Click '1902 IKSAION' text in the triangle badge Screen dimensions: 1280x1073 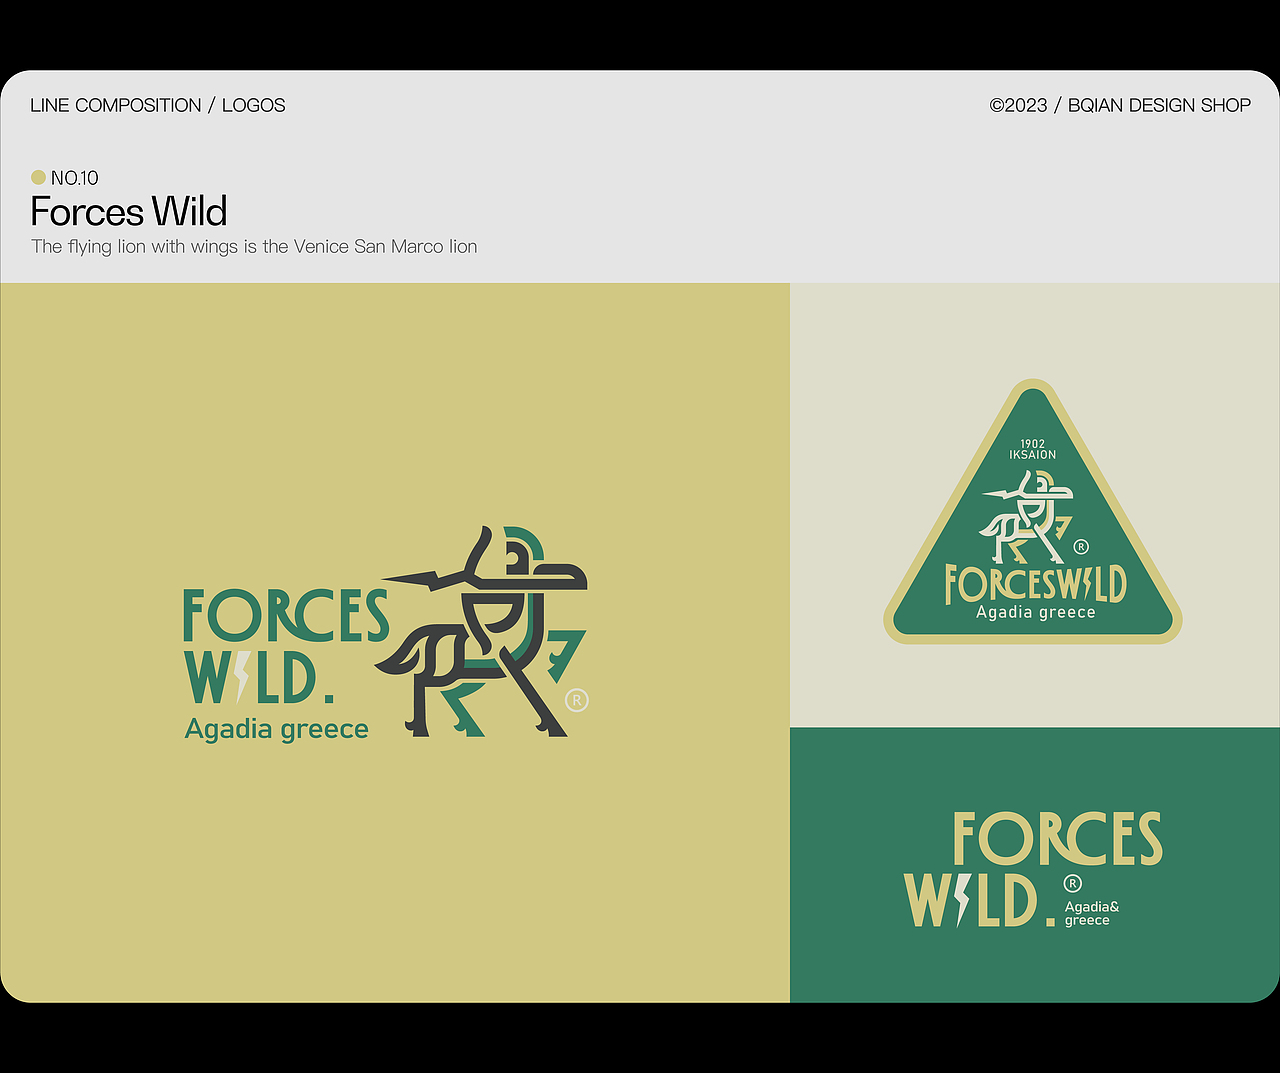(x=1033, y=449)
